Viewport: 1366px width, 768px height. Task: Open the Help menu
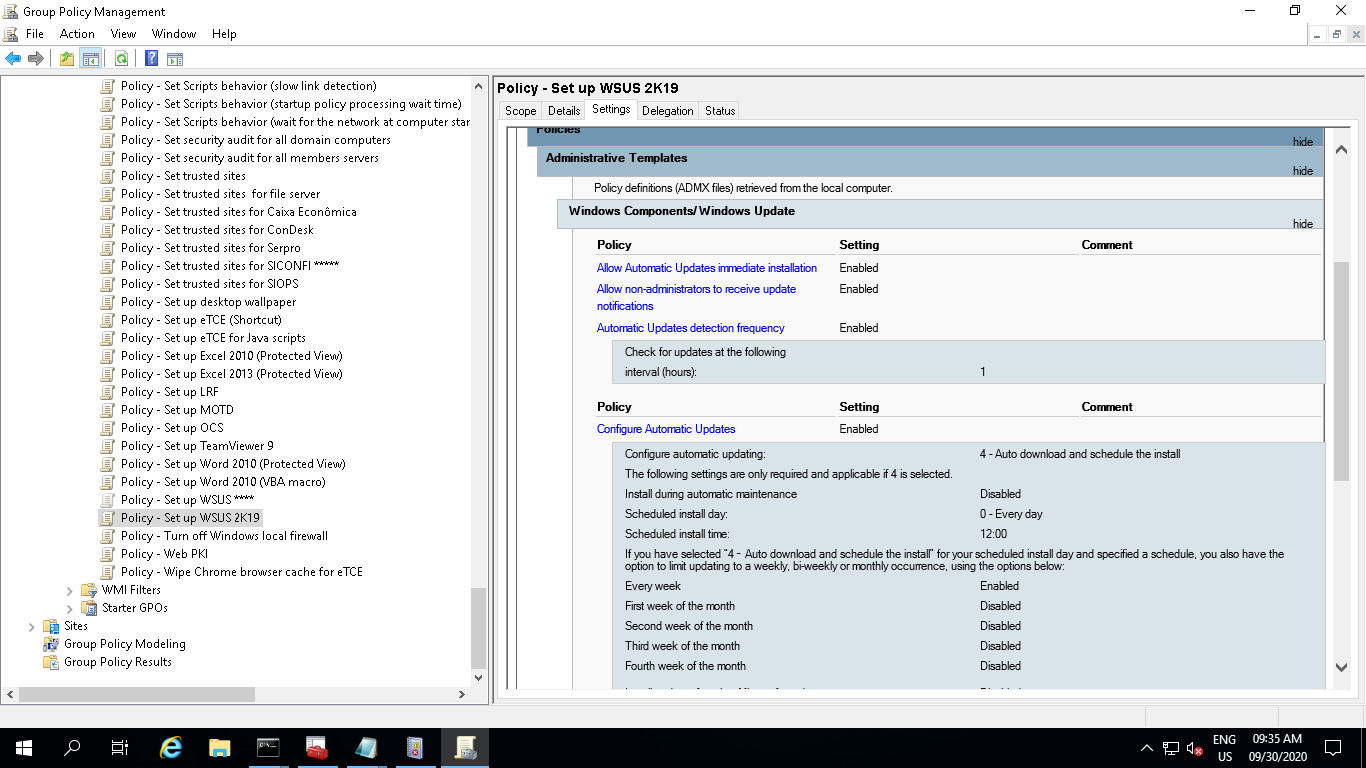coord(224,34)
